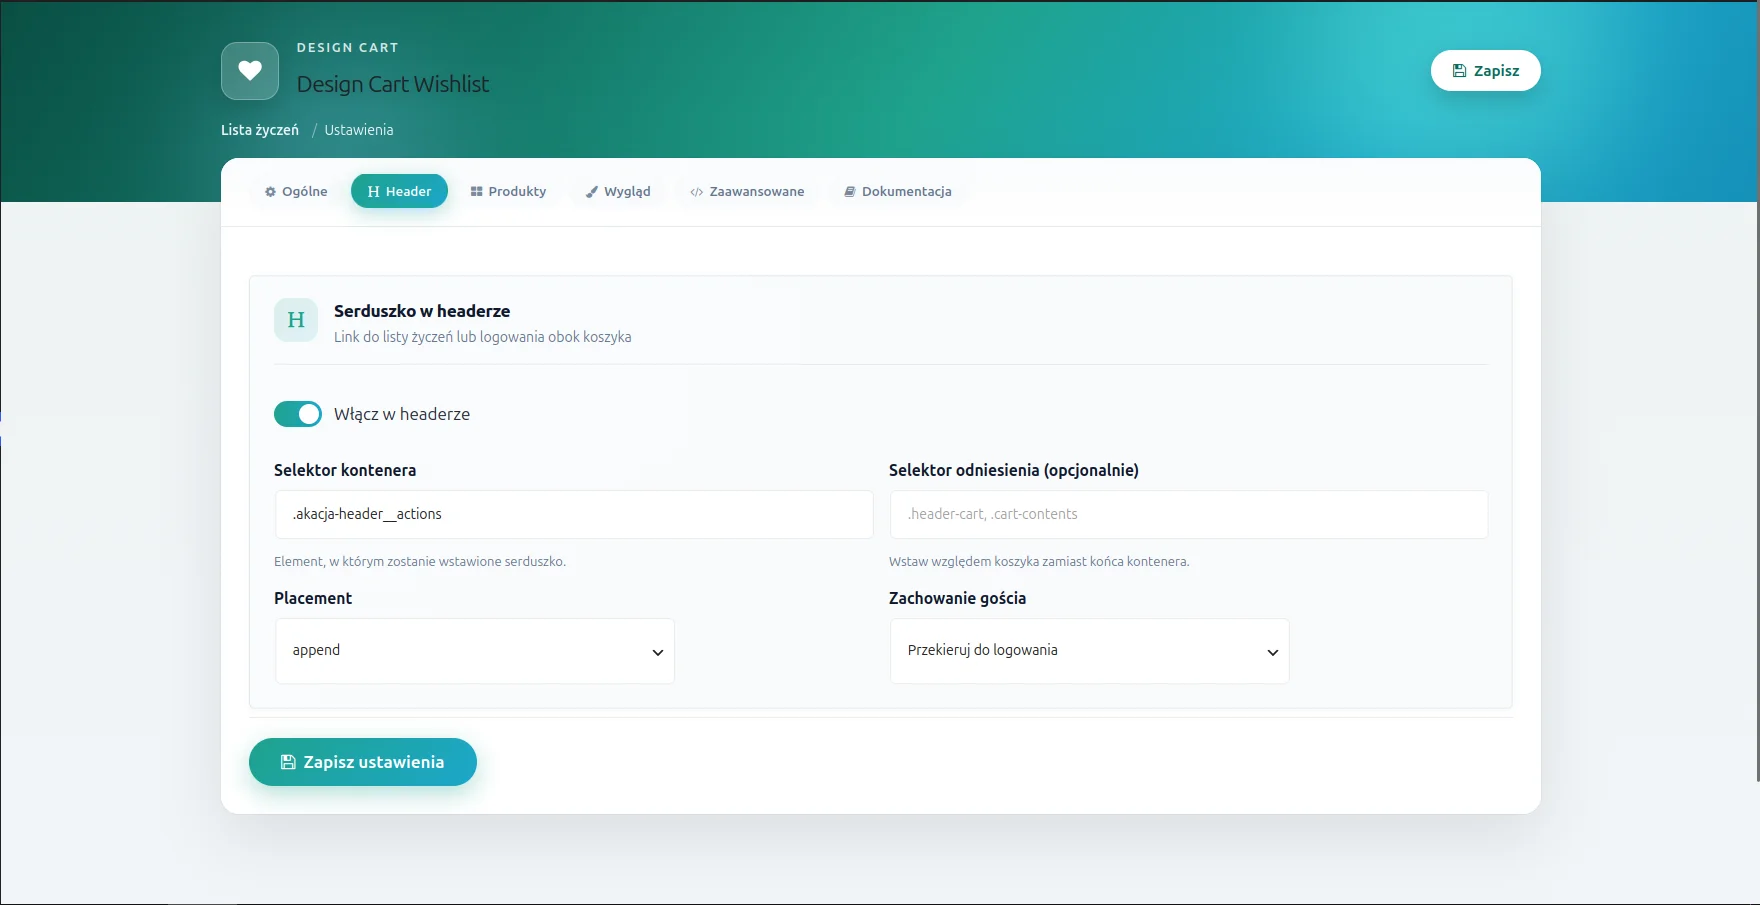
Task: Disable the Włącz w headerze switch
Action: tap(298, 414)
